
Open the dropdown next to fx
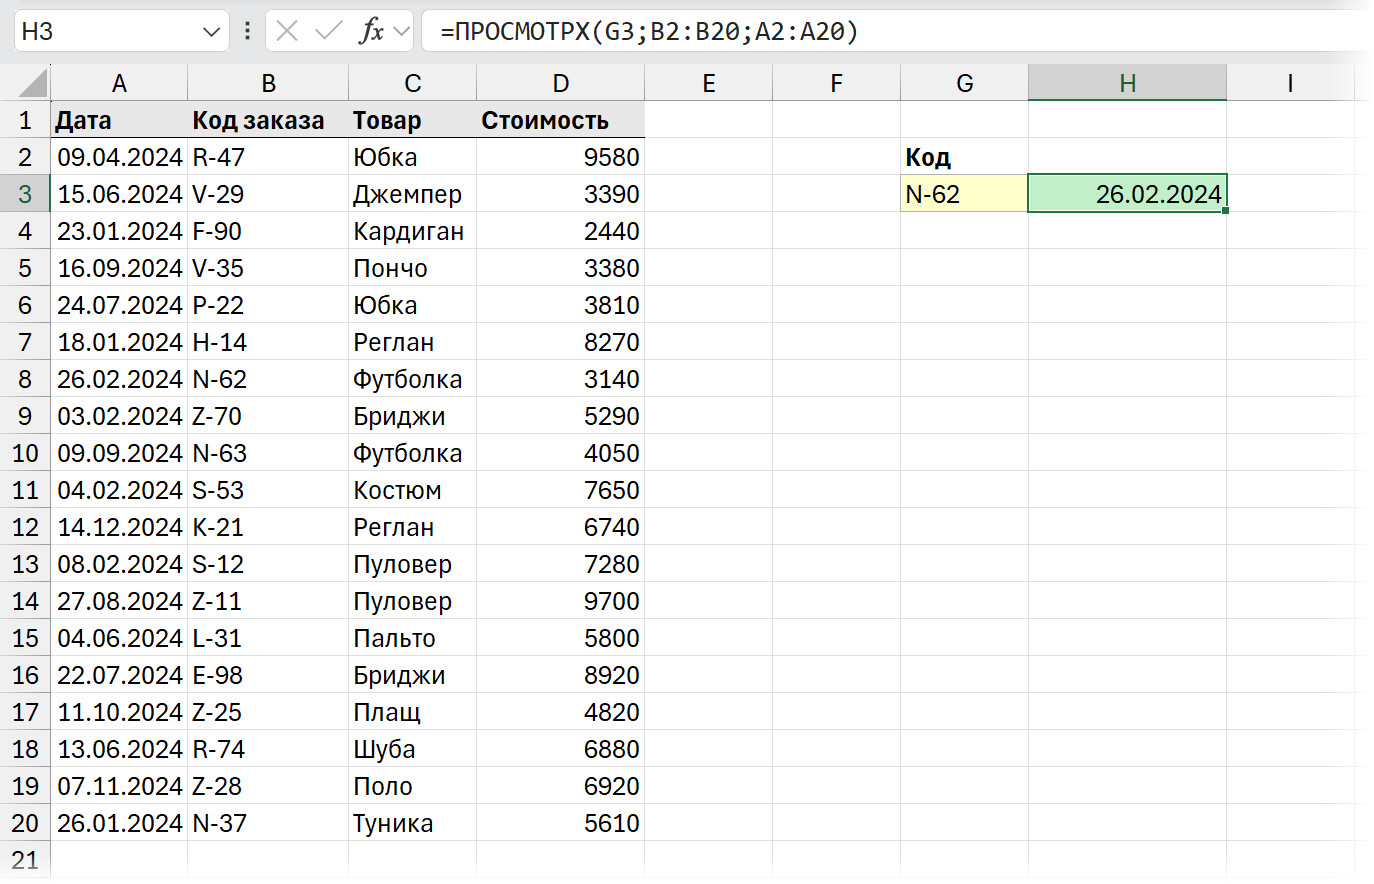coord(402,31)
